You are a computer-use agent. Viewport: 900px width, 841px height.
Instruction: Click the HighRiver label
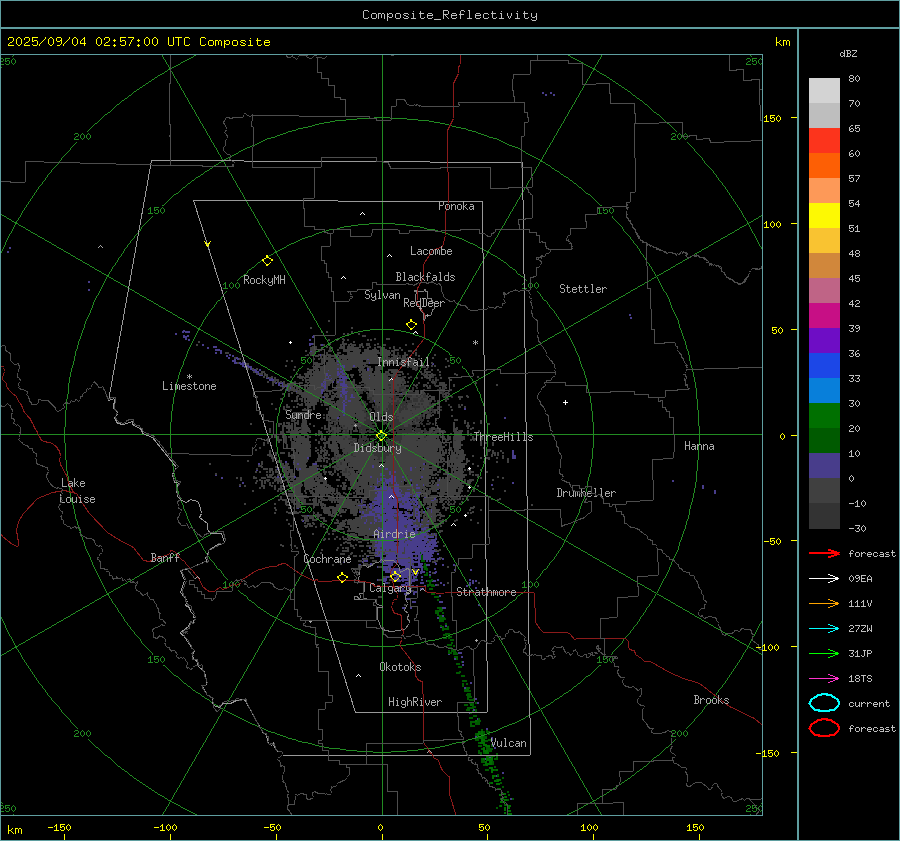415,702
